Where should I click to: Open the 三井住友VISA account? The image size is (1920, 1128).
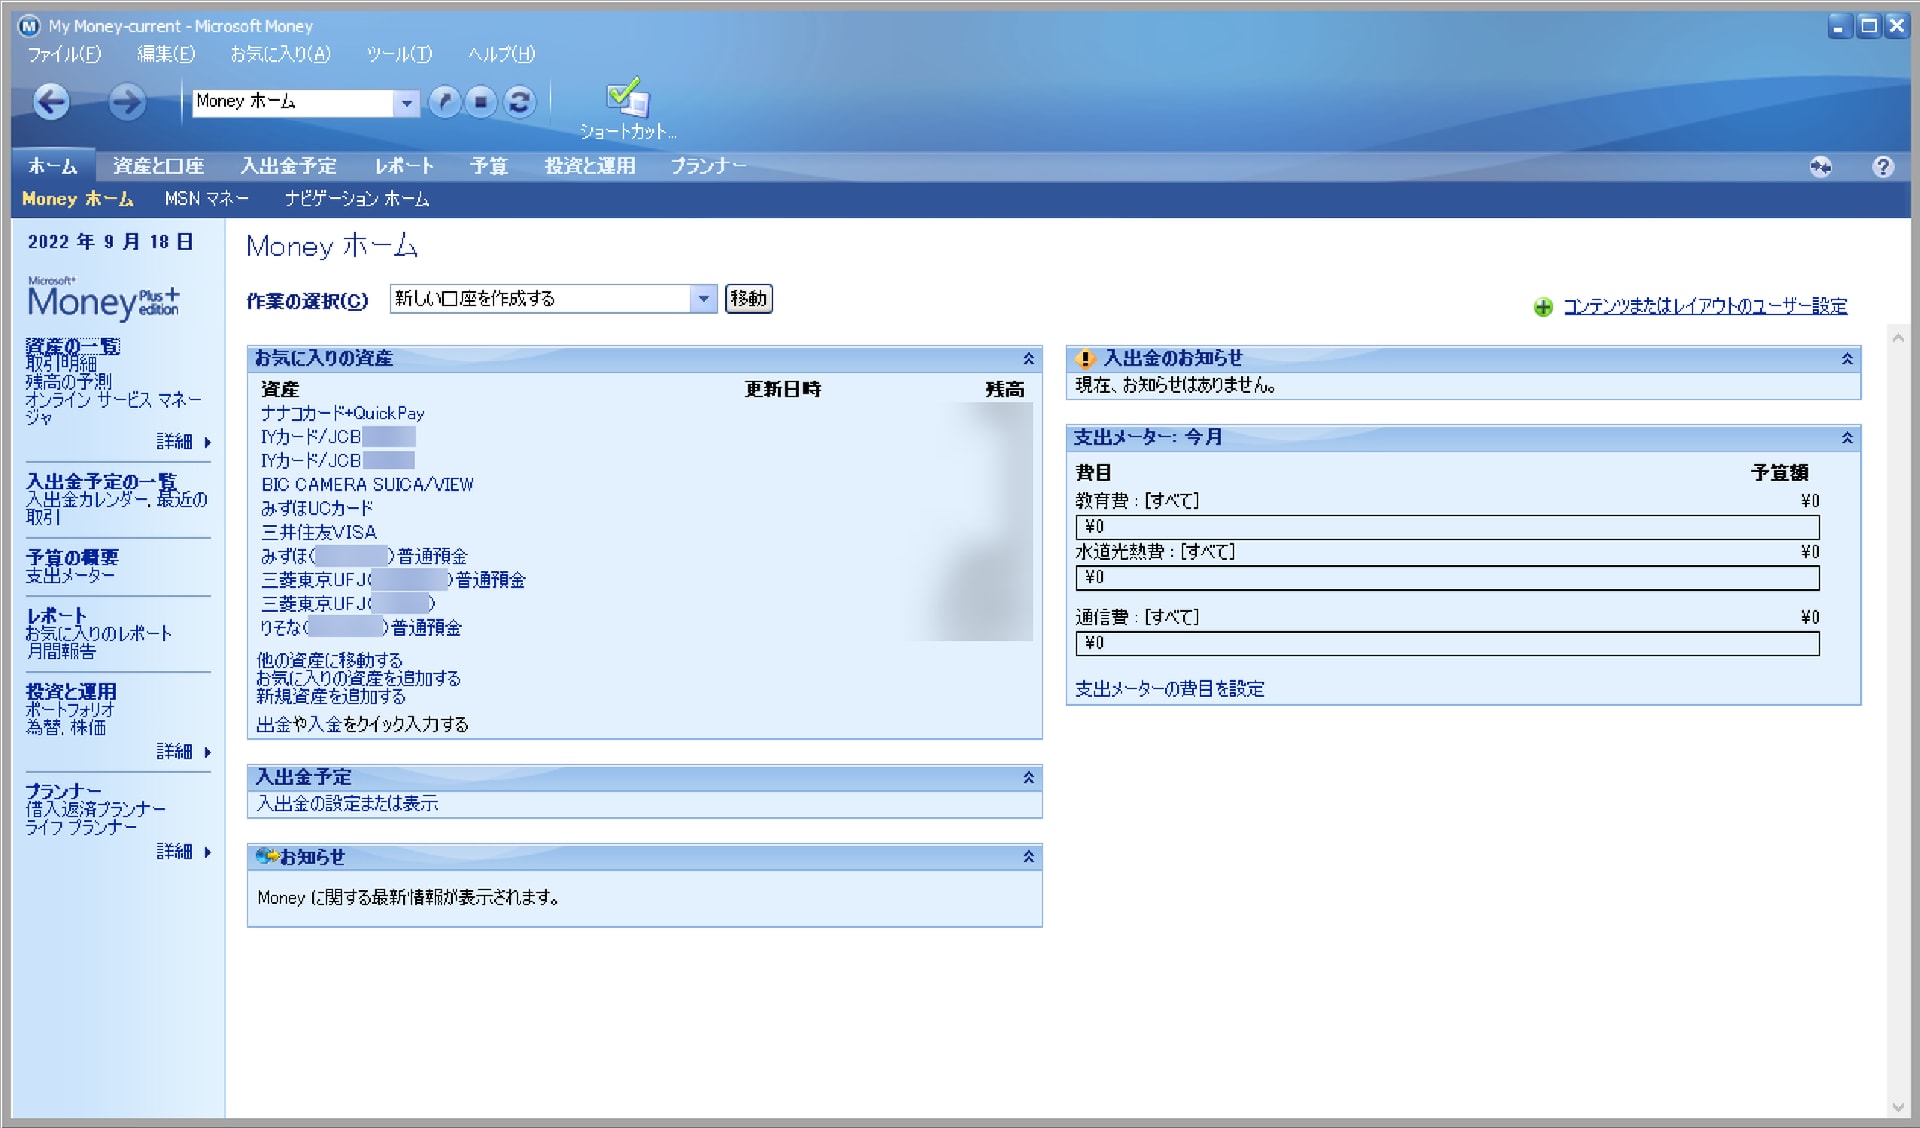point(319,533)
